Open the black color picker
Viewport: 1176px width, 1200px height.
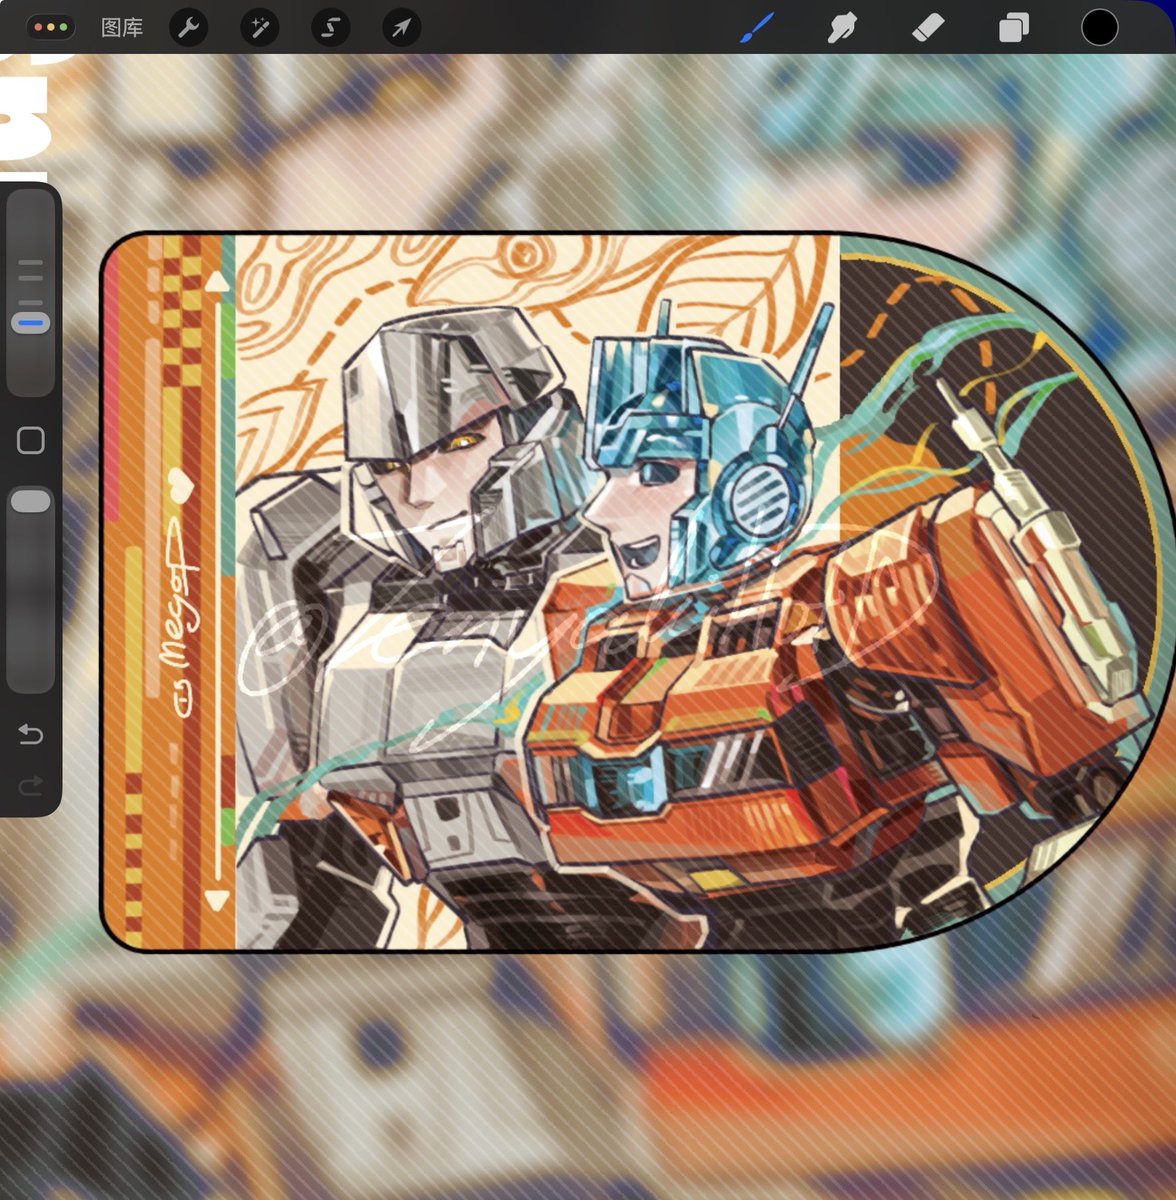[x=1099, y=28]
